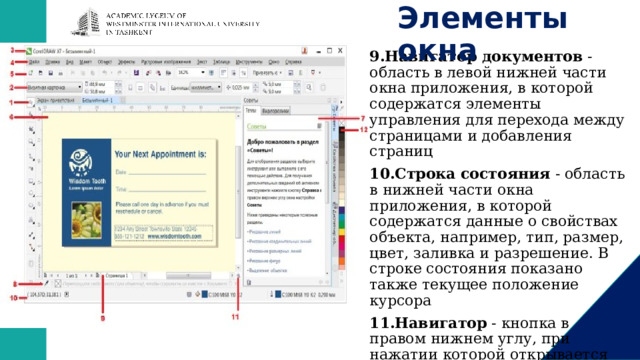
Task: Click the Undo toolbar icon
Action: click(104, 73)
